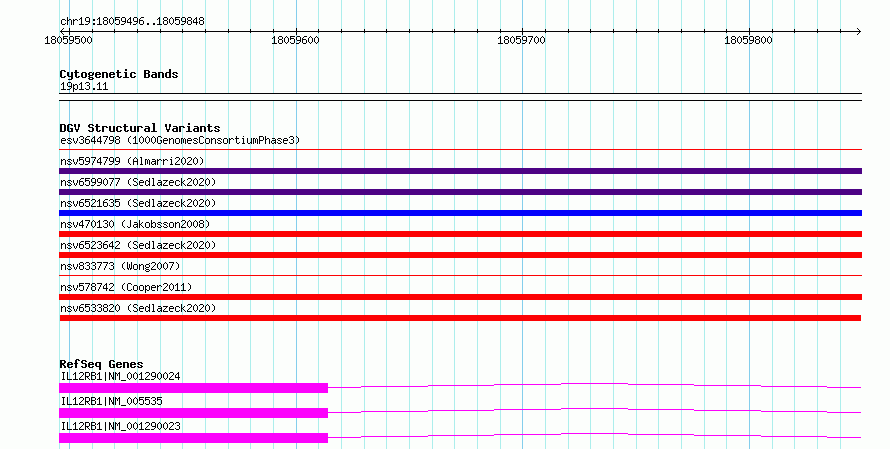Viewport: 890px width, 449px height.
Task: Select the Cytogenetic Bands track title
Action: click(x=119, y=74)
